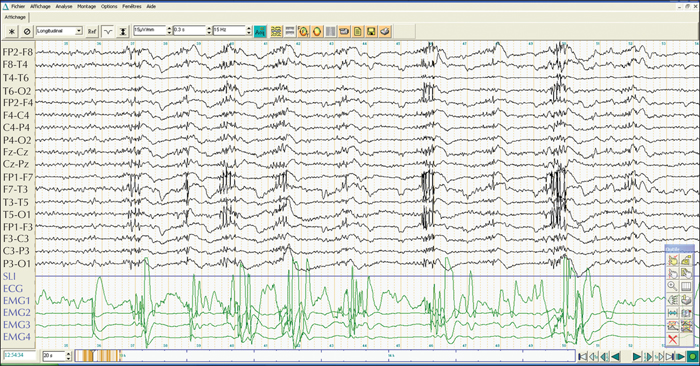Click the asterisk toolbar button

click(11, 31)
